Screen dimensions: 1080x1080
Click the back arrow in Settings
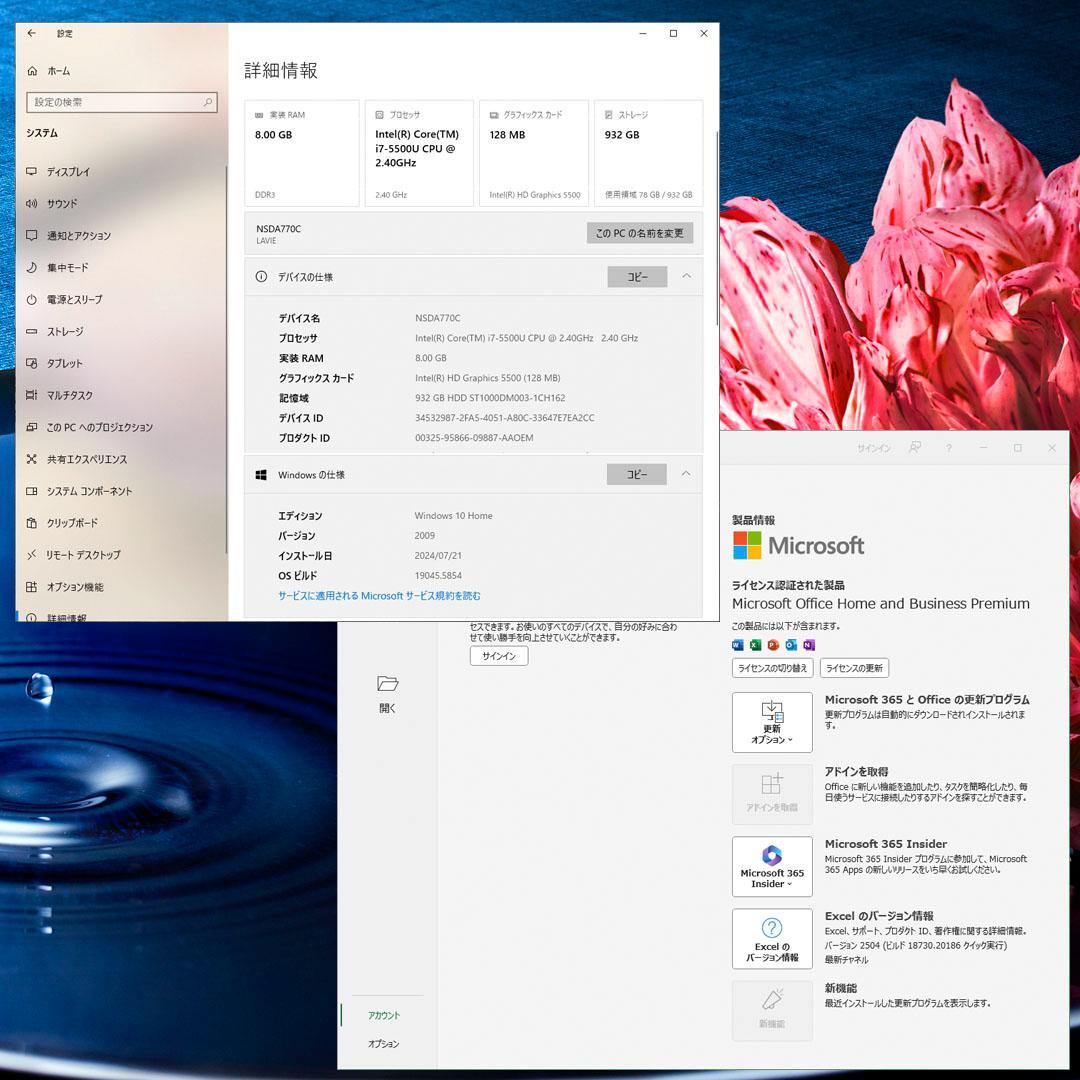(x=31, y=33)
